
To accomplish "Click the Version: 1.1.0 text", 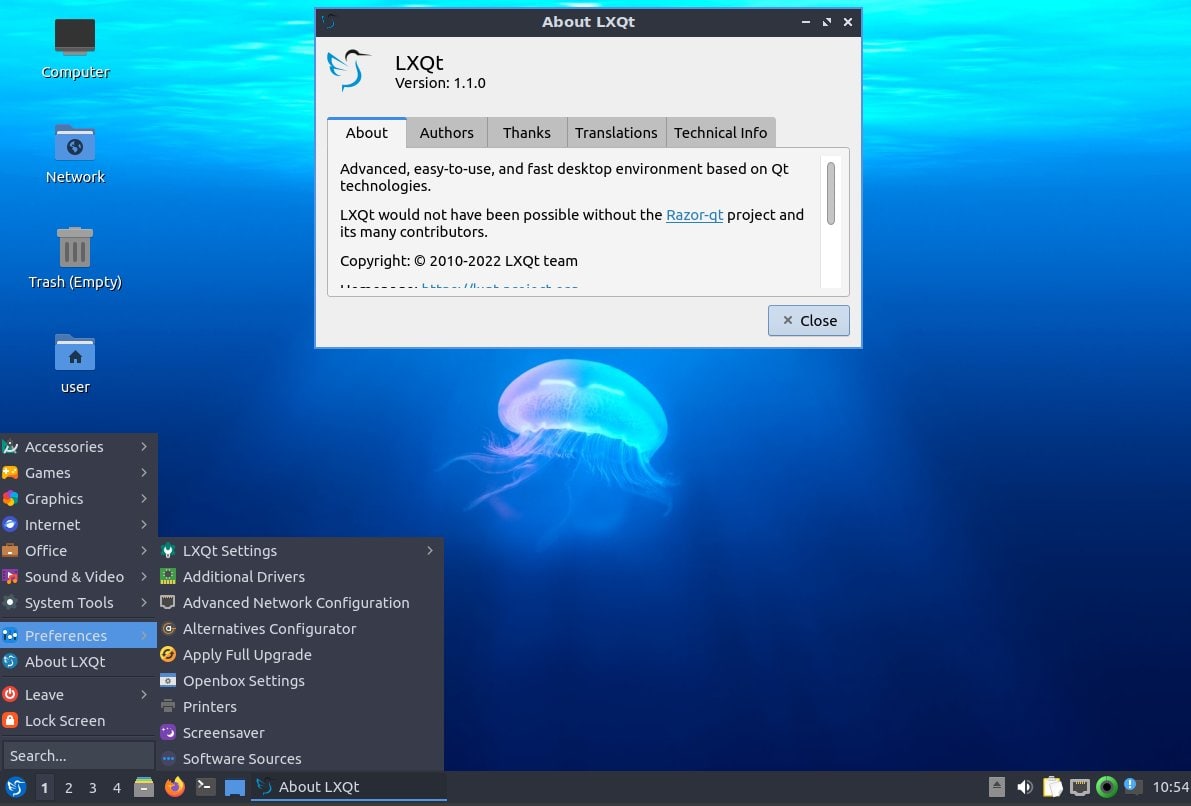I will click(440, 83).
